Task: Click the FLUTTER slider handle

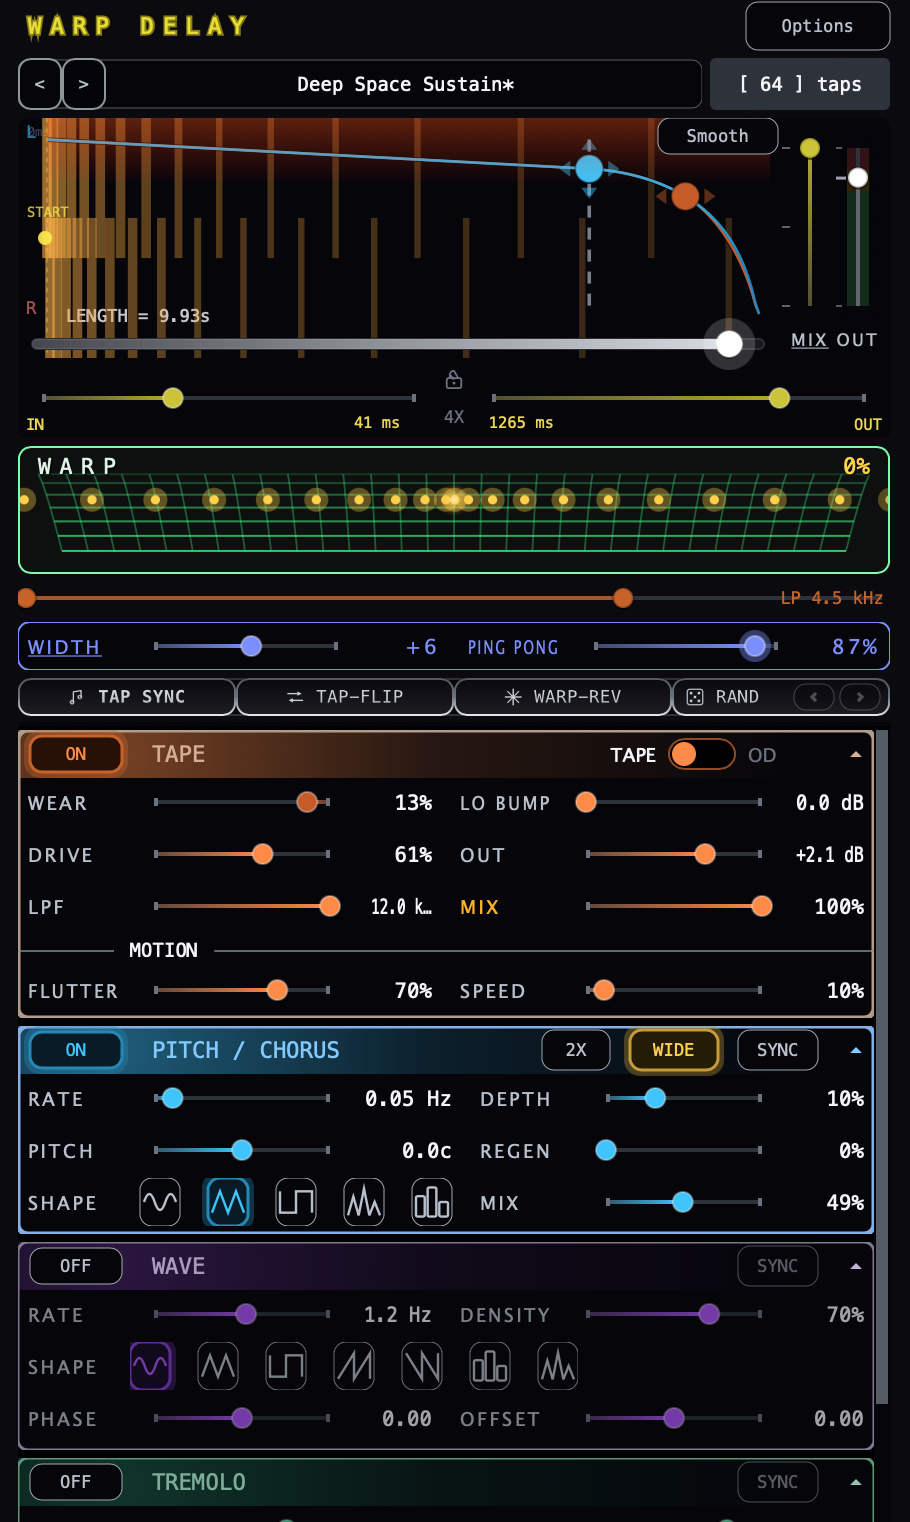Action: [x=277, y=990]
